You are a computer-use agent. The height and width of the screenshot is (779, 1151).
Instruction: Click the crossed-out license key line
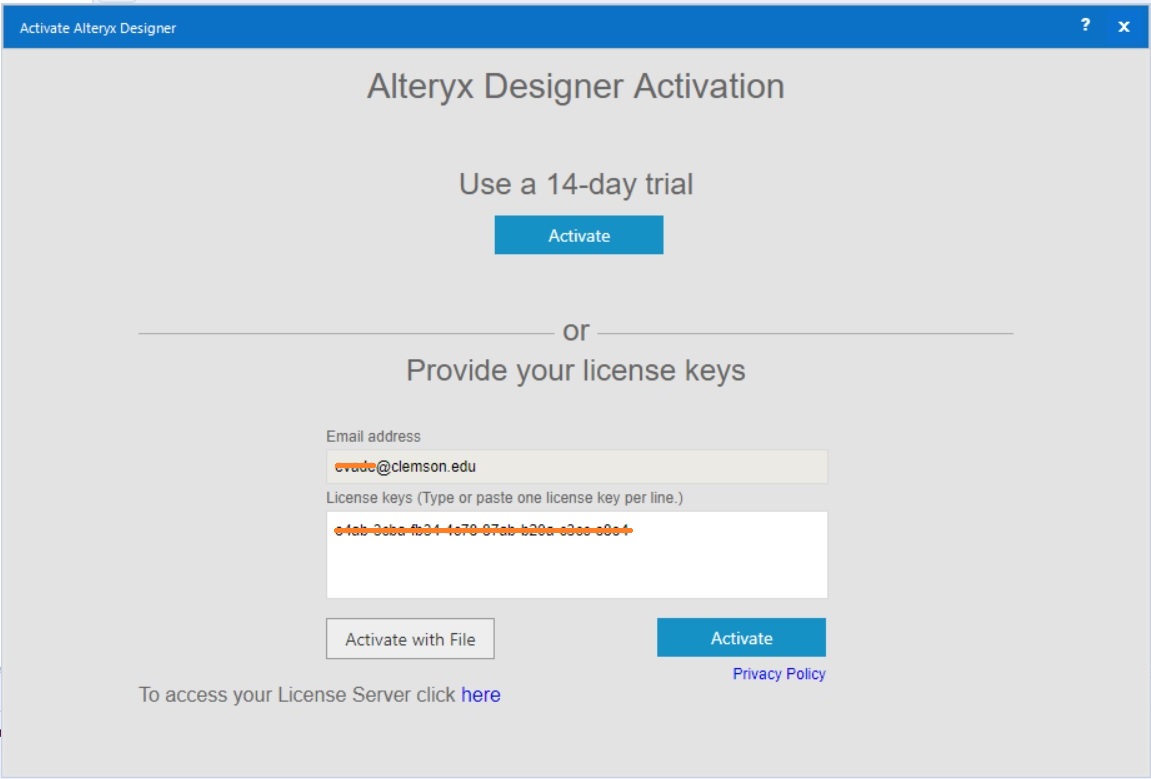[482, 530]
